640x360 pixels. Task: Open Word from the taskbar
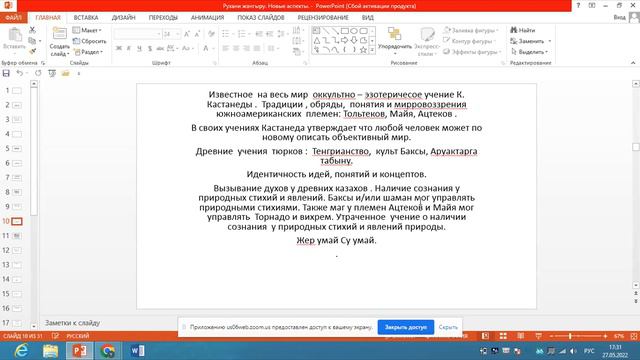(137, 351)
